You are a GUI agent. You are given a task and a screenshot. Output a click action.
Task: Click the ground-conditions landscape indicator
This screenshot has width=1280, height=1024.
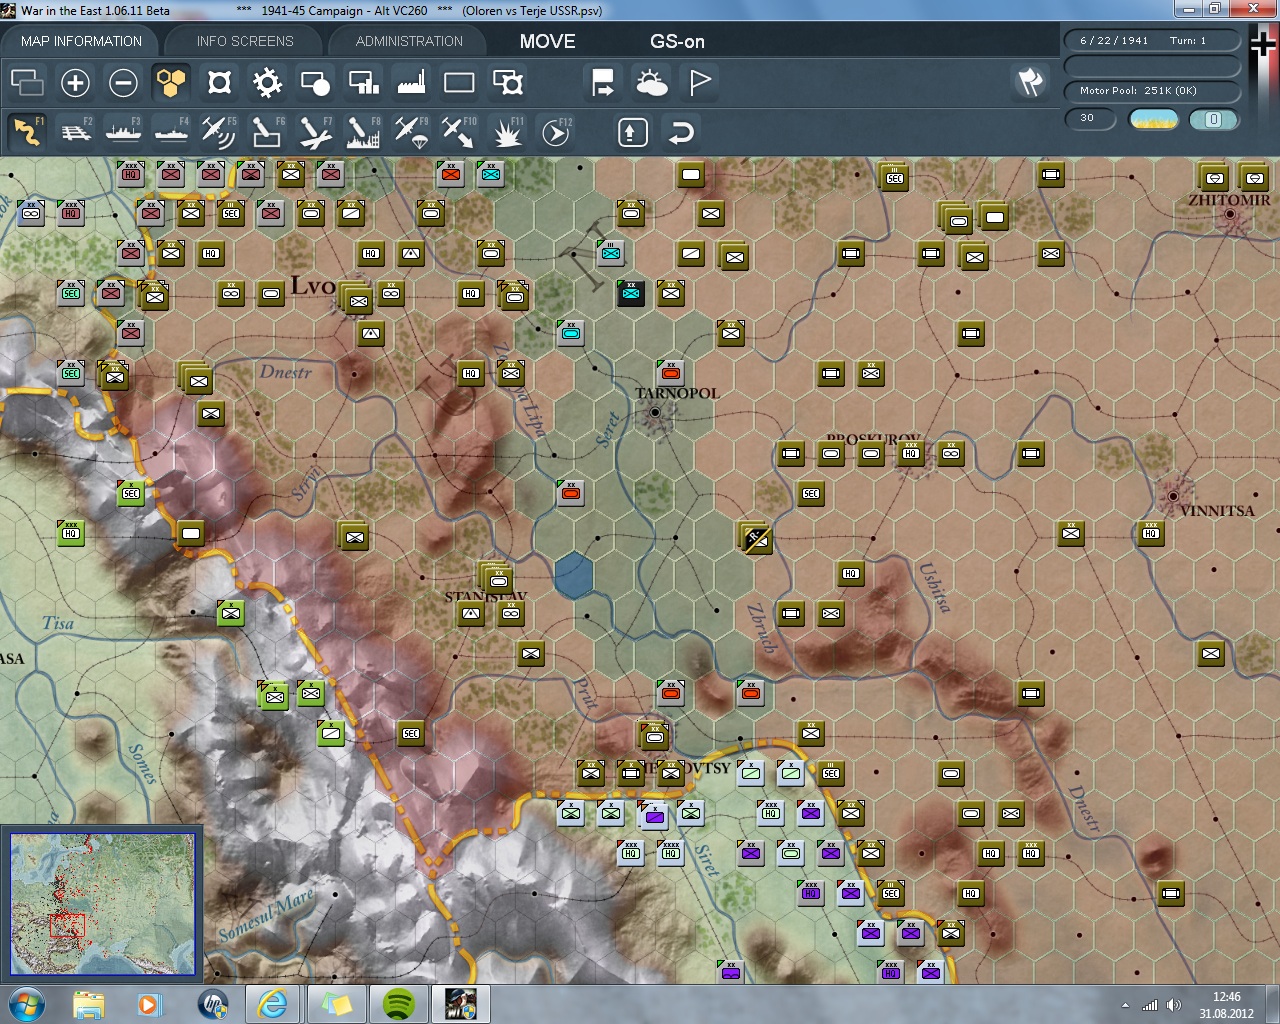[x=1153, y=119]
